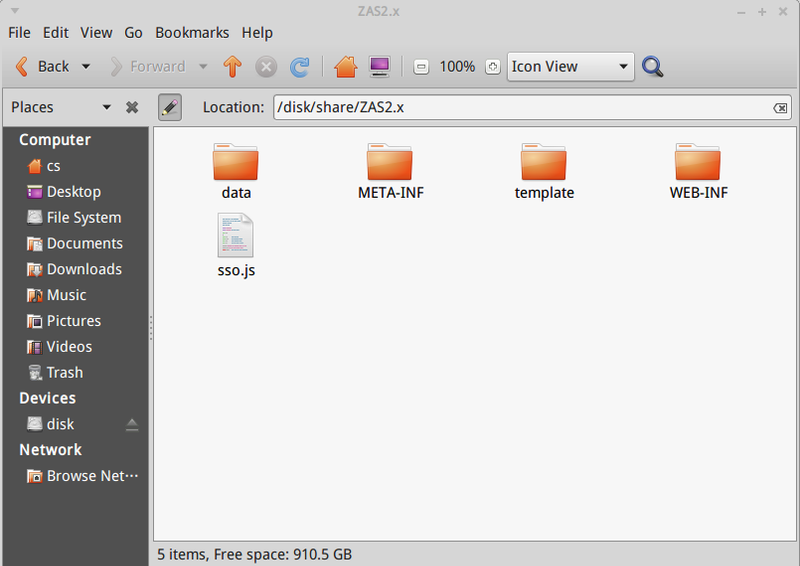Click the Back button
This screenshot has height=566, width=800.
(x=42, y=67)
